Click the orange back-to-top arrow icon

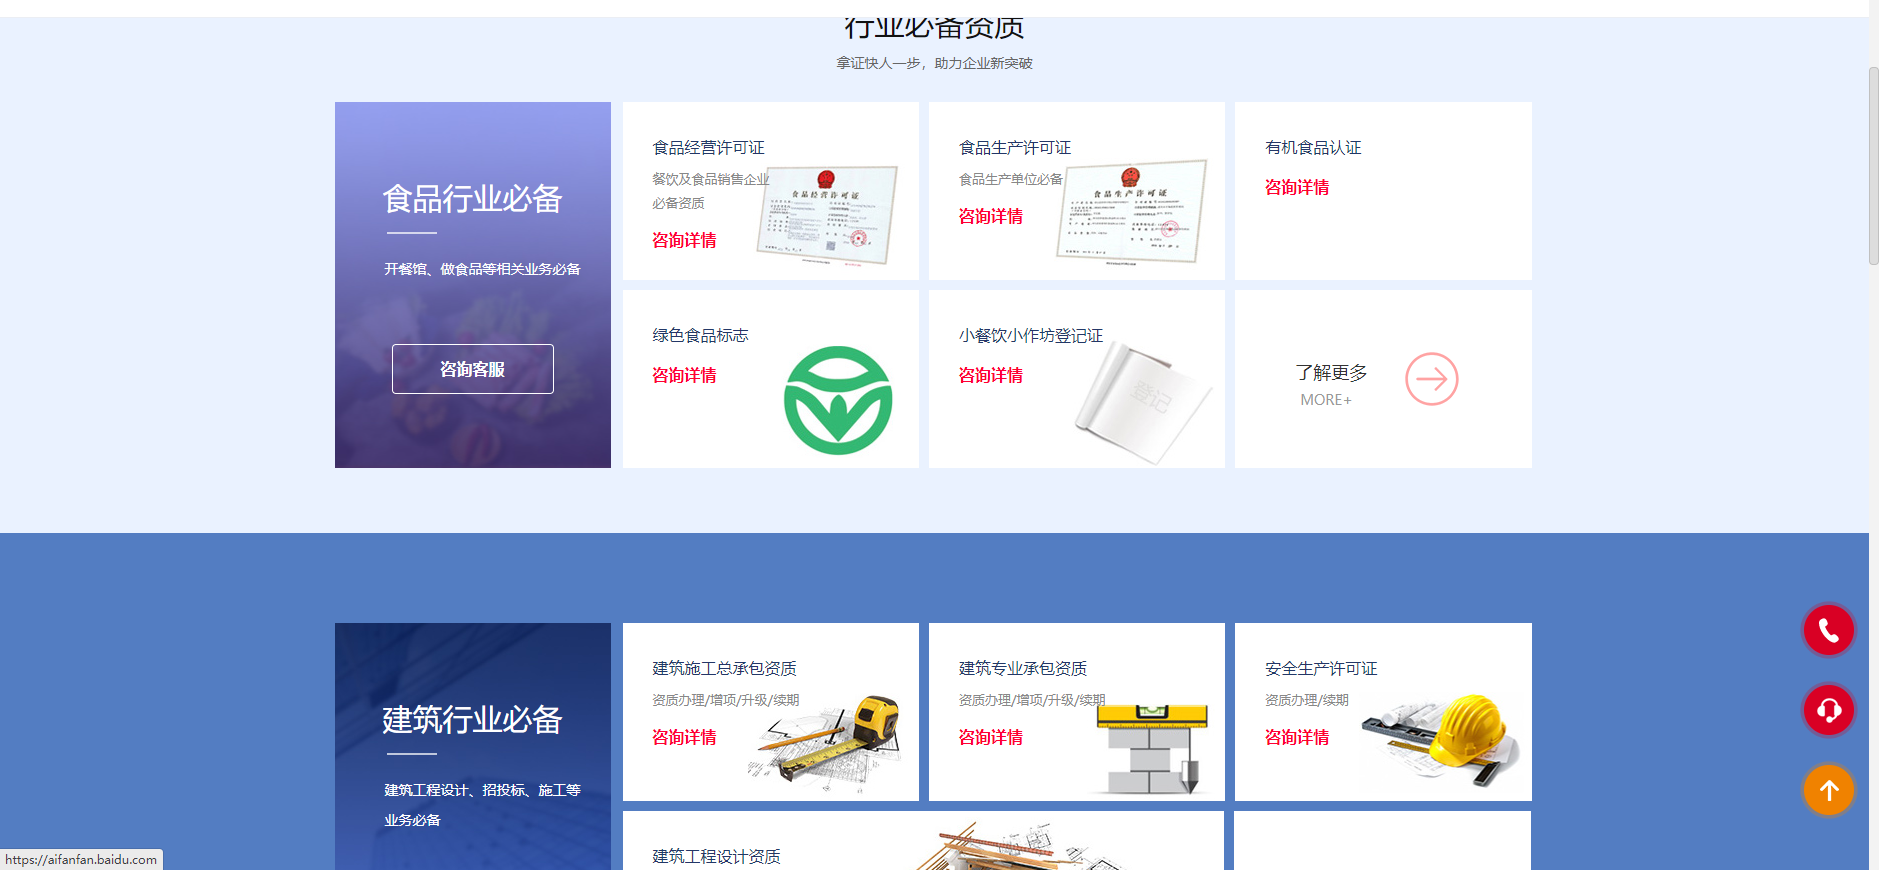point(1828,790)
